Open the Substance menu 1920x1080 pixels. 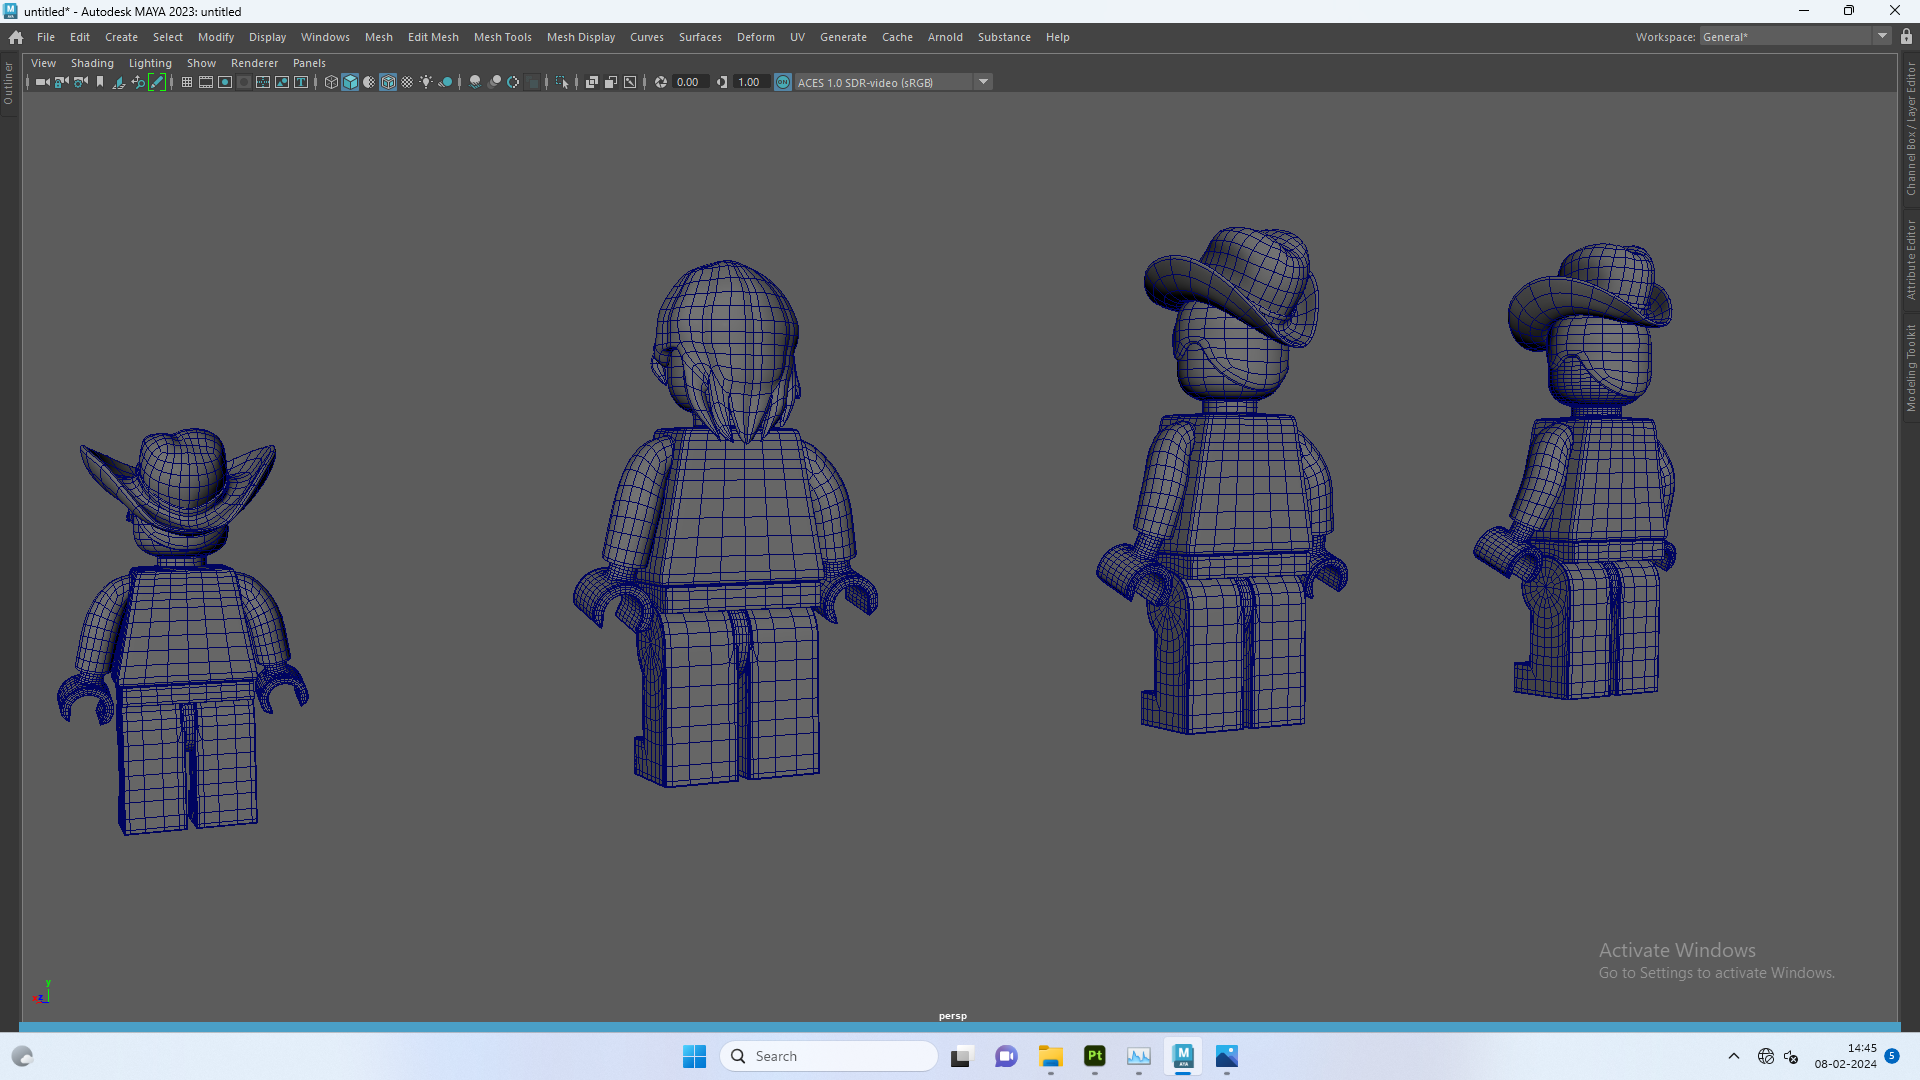click(1004, 37)
